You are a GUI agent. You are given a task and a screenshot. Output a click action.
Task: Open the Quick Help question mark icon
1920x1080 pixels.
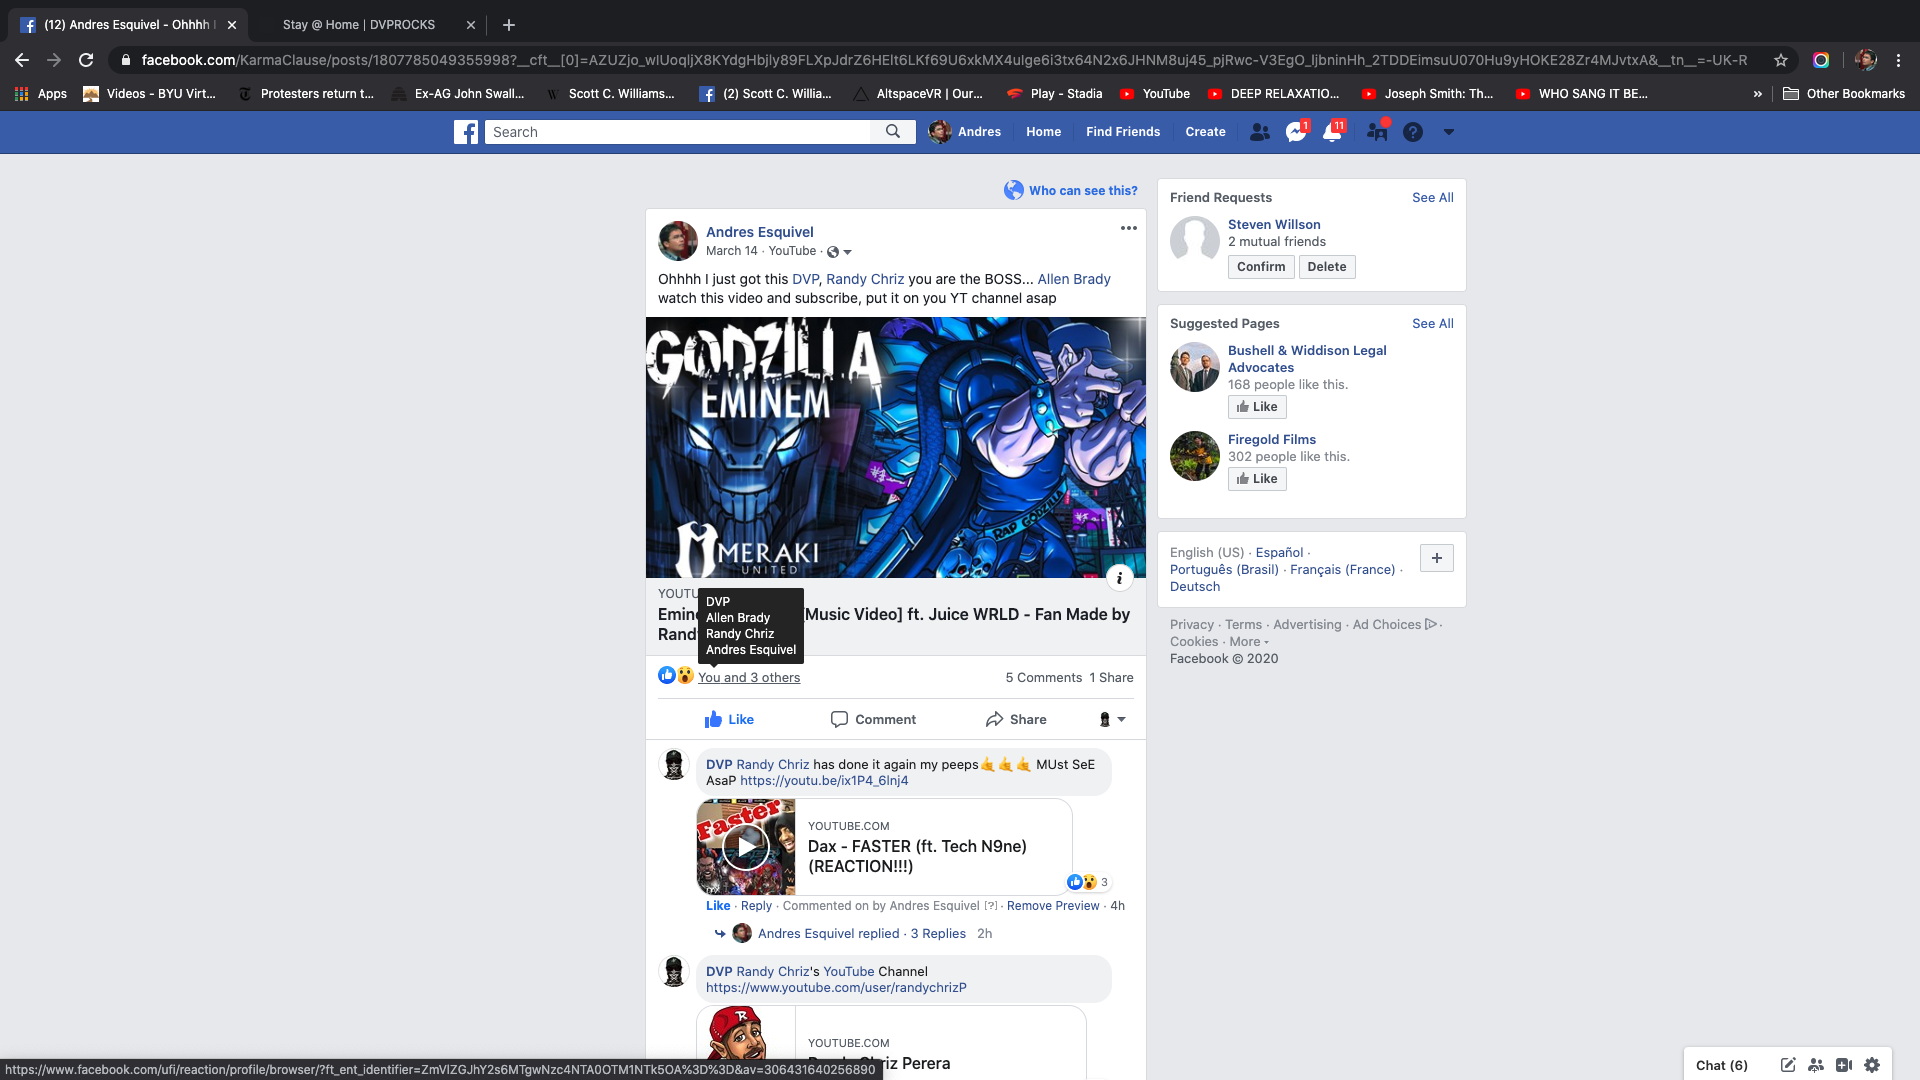coord(1413,132)
